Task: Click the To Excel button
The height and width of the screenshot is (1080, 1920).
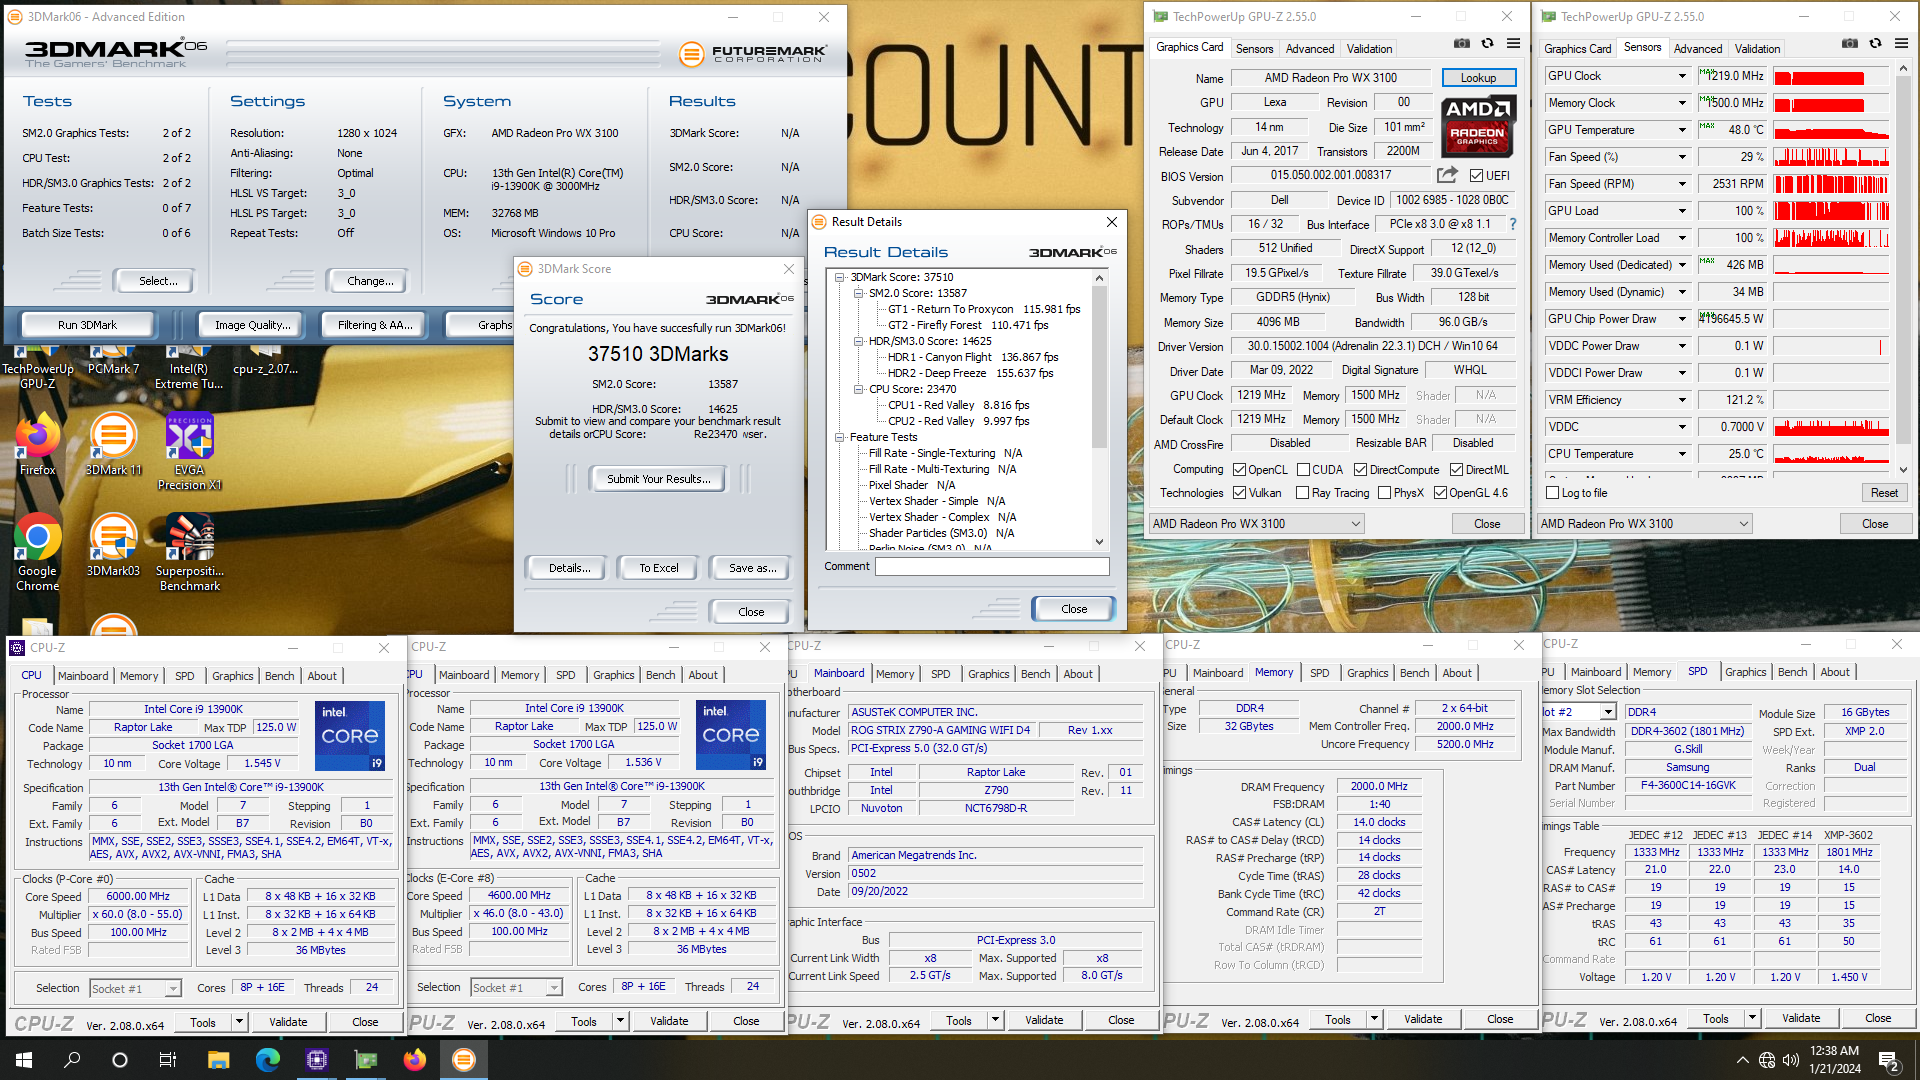Action: pyautogui.click(x=659, y=568)
